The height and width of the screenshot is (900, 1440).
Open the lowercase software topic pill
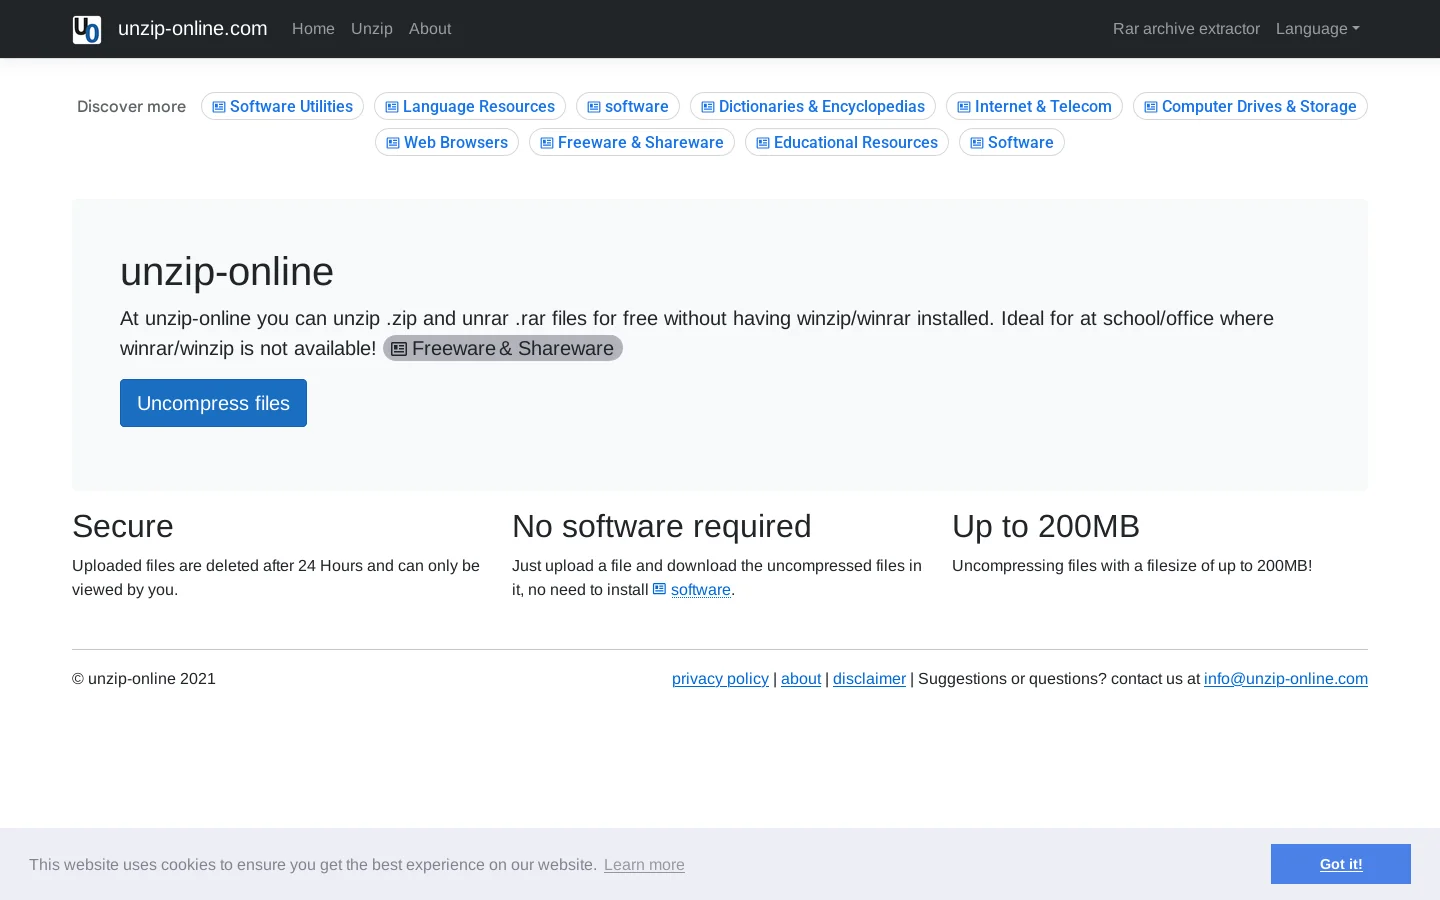628,106
